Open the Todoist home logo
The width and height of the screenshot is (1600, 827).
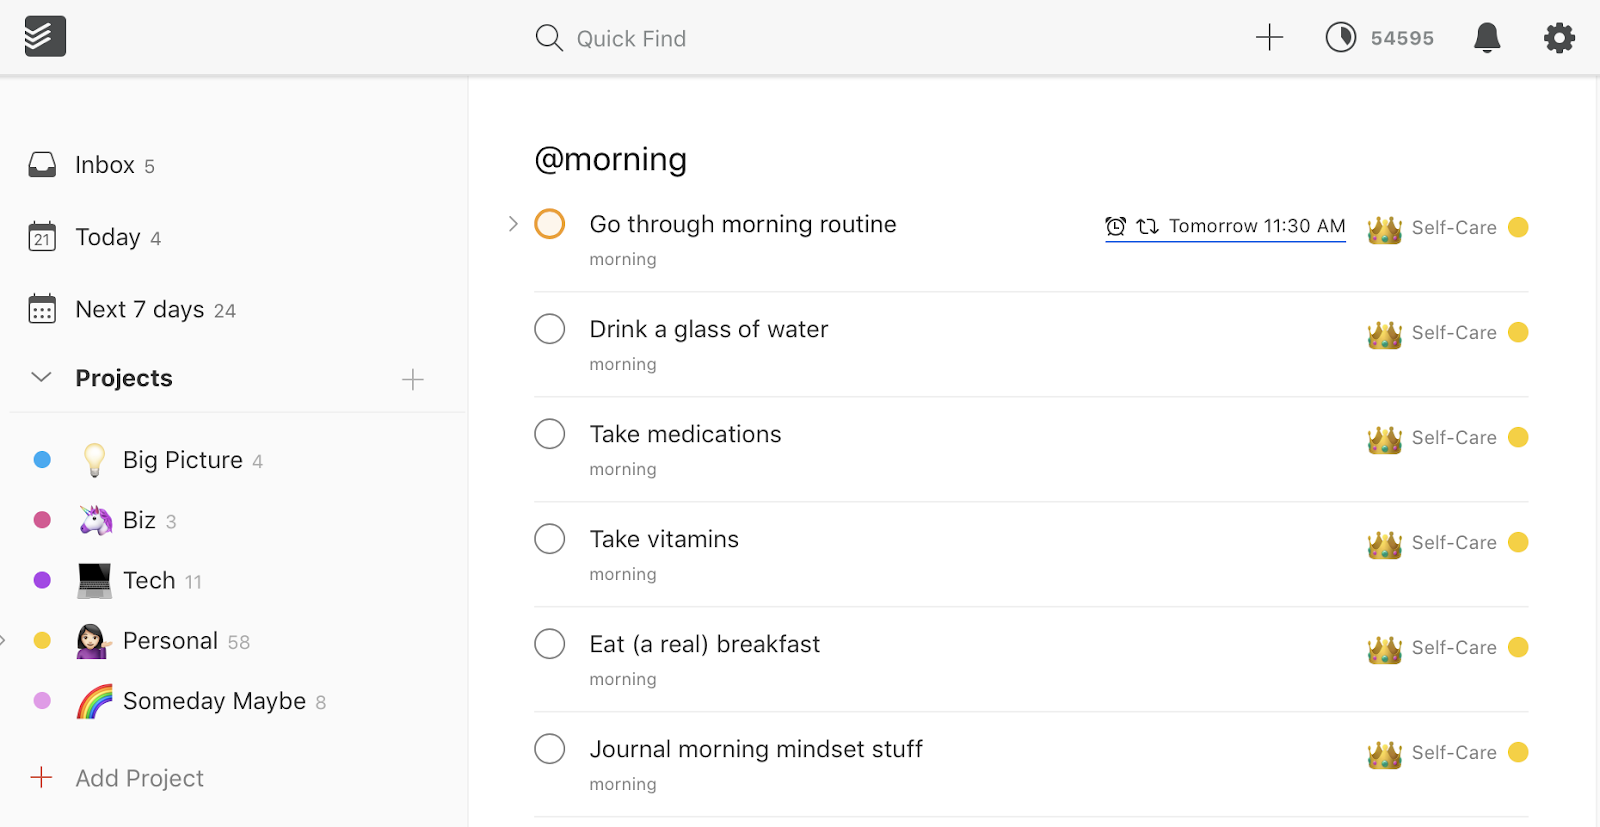(x=44, y=36)
